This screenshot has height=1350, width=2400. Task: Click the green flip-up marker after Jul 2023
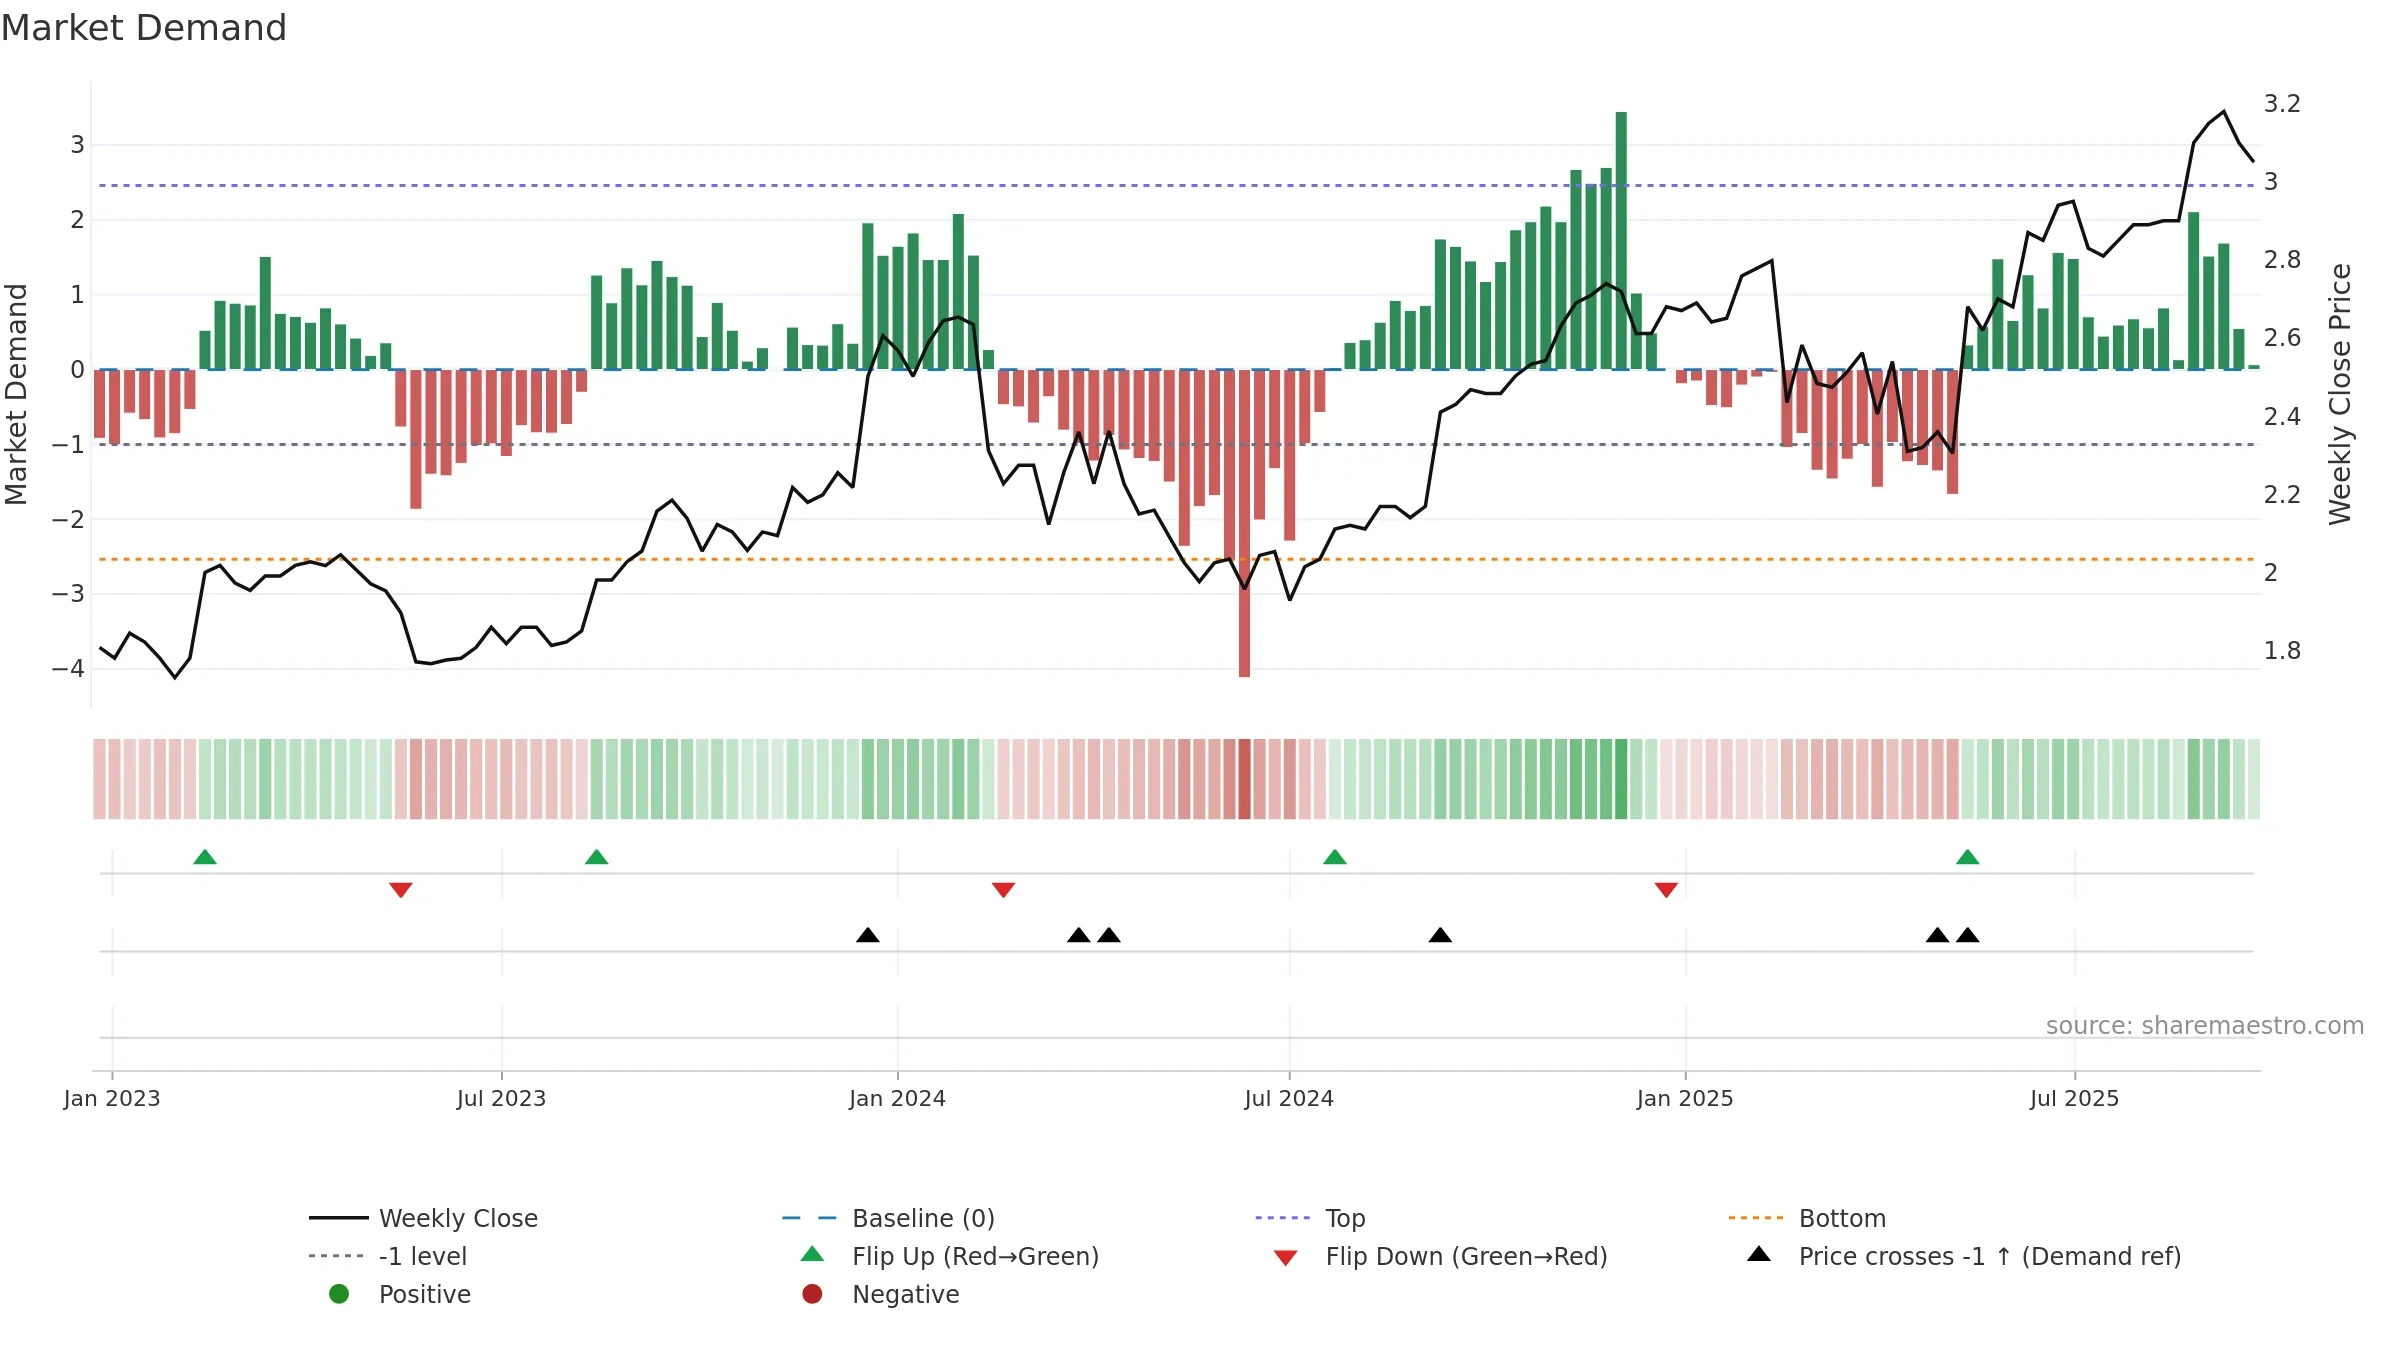click(597, 857)
